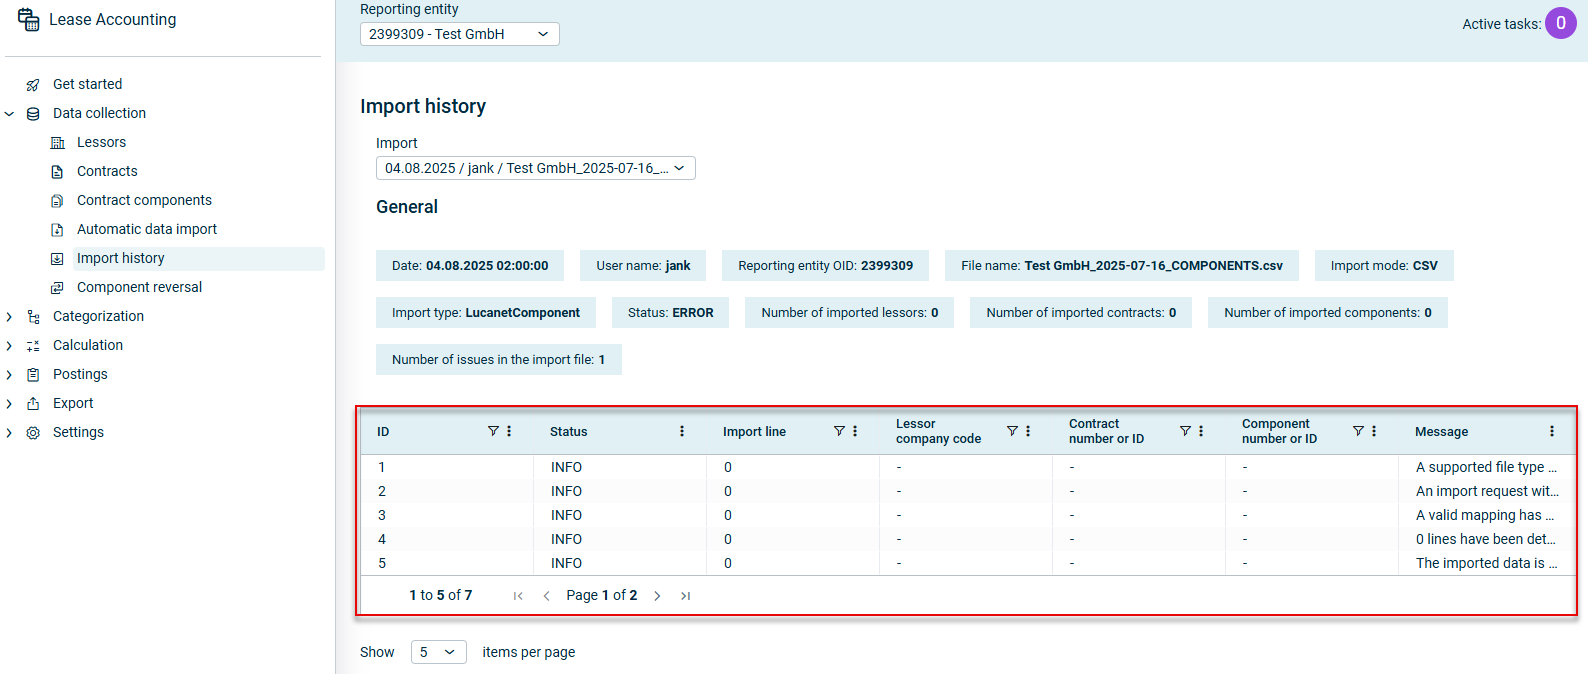Viewport: 1588px width, 674px height.
Task: Open filter for Component number or ID column
Action: coord(1358,431)
